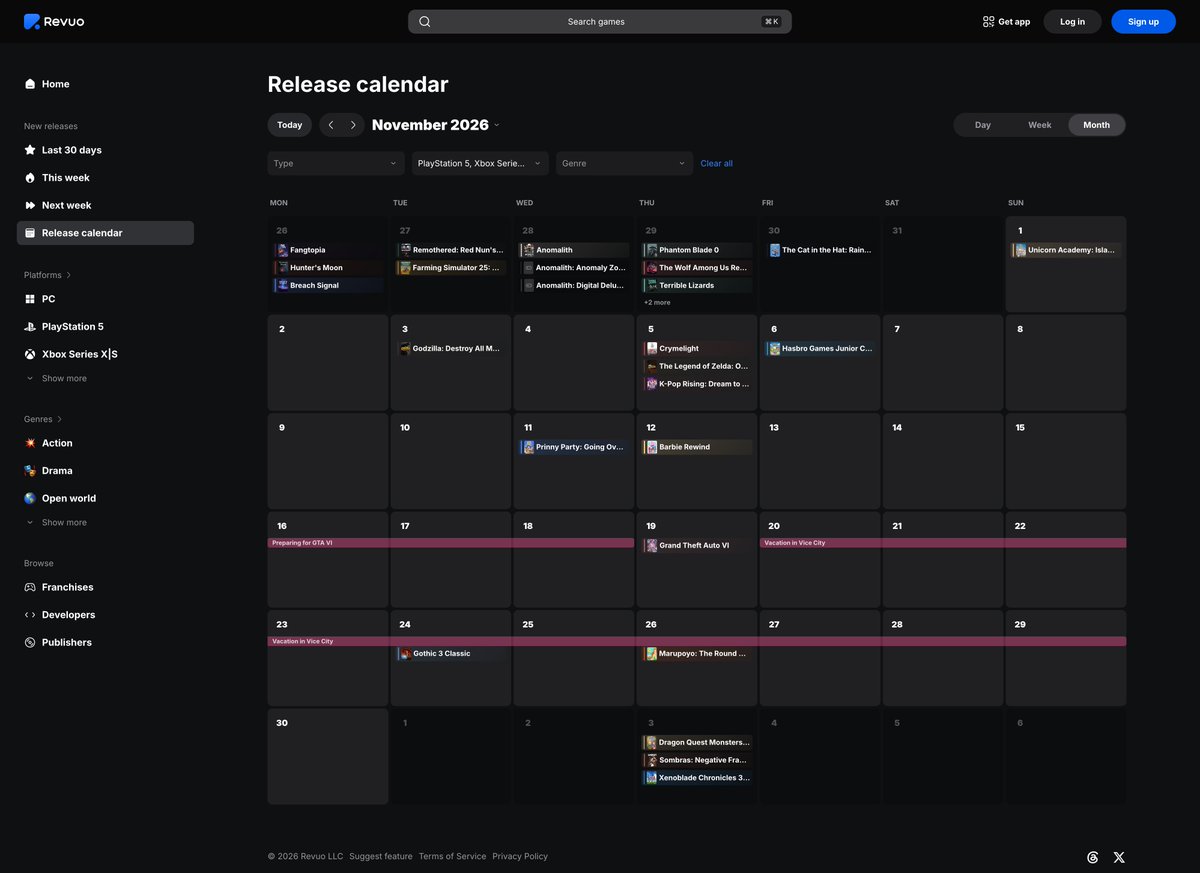Open Next week releases
This screenshot has width=1200, height=873.
tap(105, 205)
